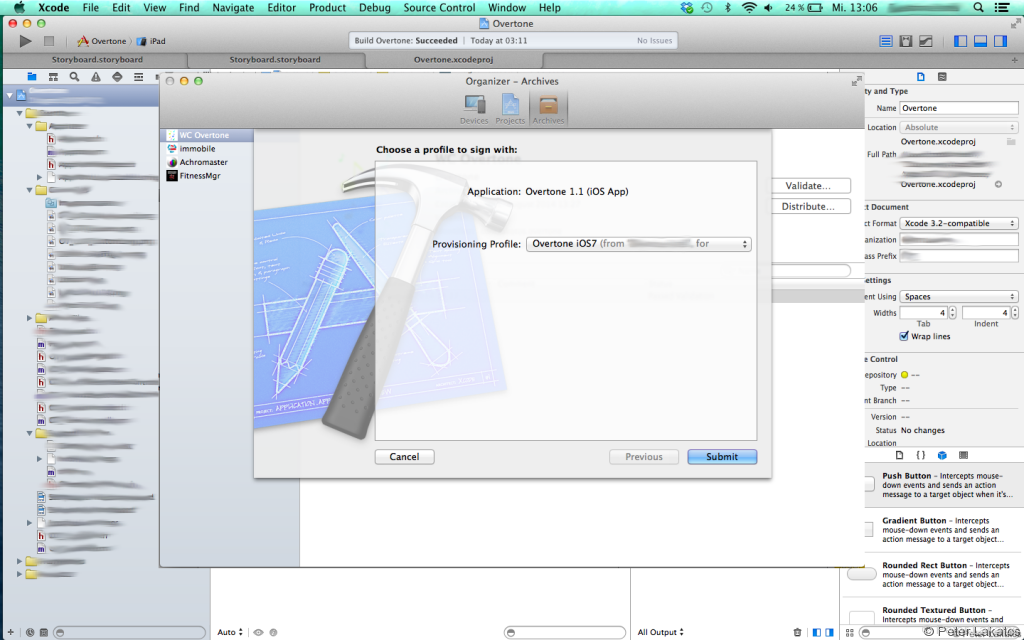The height and width of the screenshot is (640, 1024).
Task: Open the Archives section in Organizer
Action: pyautogui.click(x=548, y=109)
